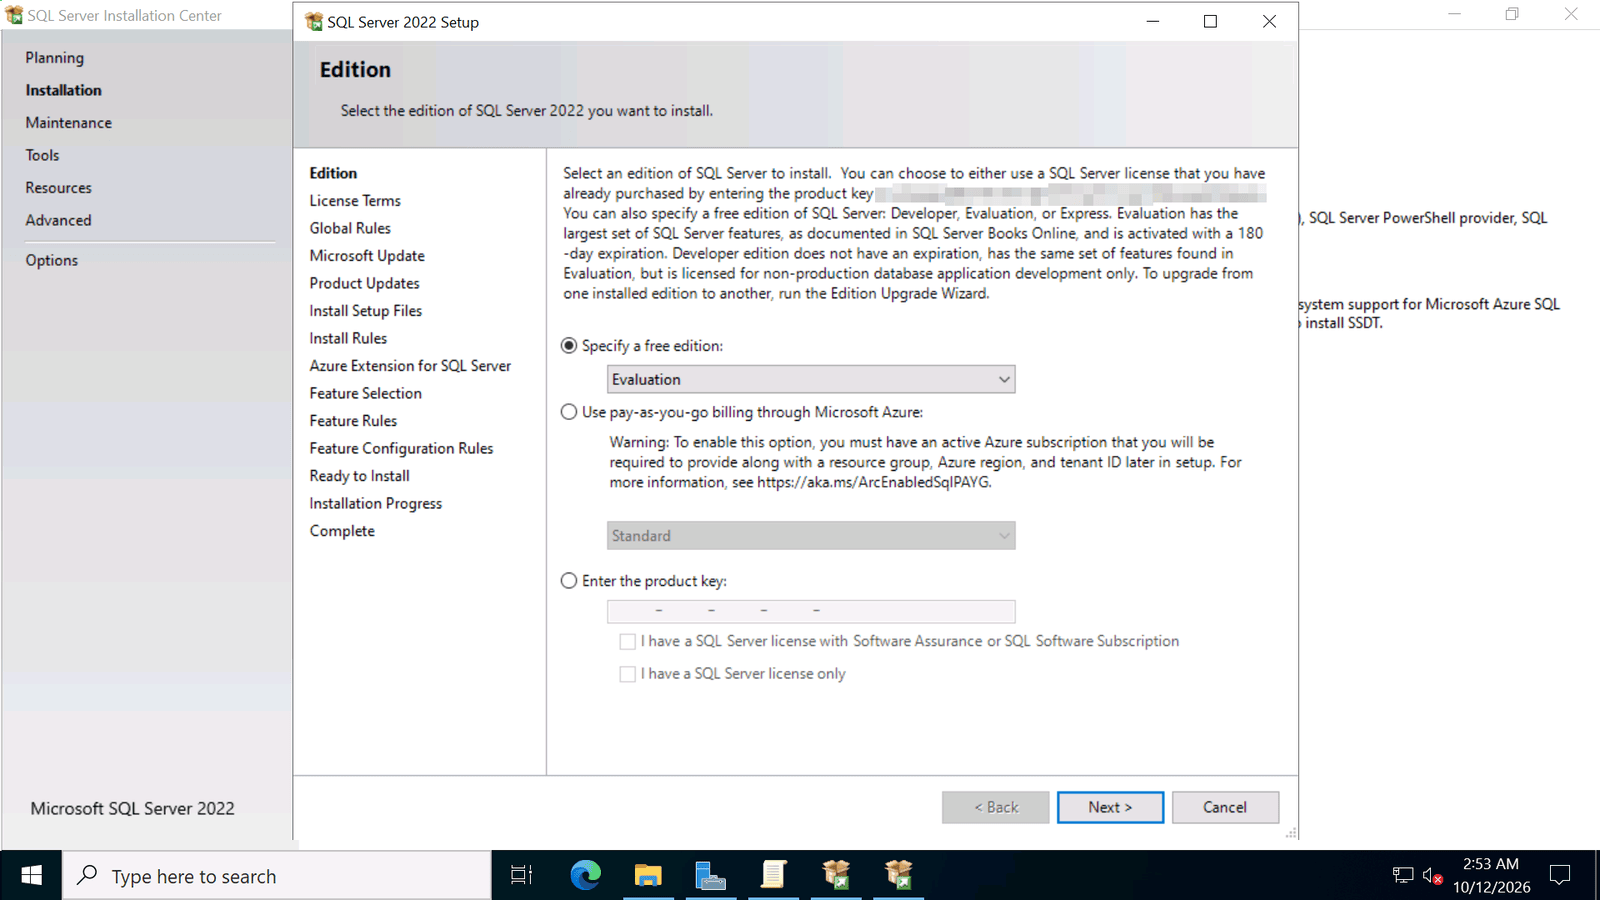Click the network status tray icon

point(1402,876)
